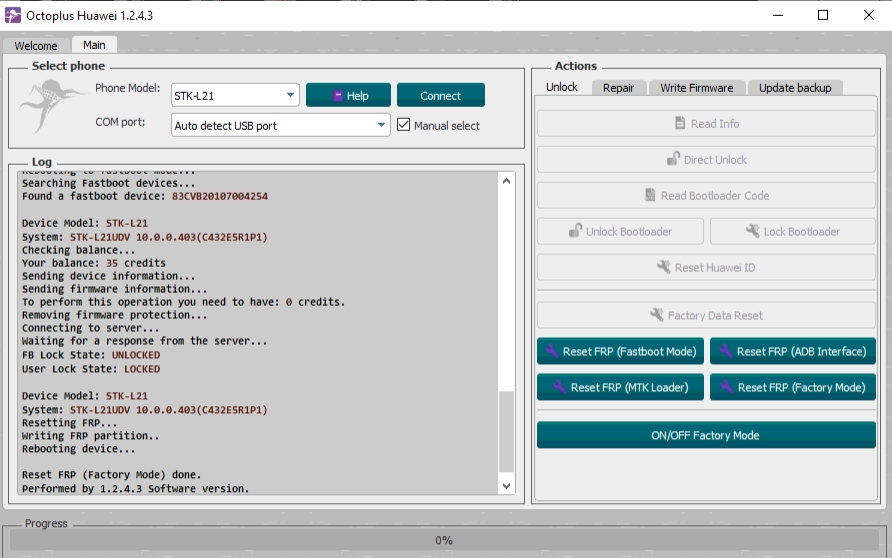This screenshot has width=892, height=558.
Task: Click log line 'Performed by 1.2.4.3 Software version.'
Action: click(135, 489)
